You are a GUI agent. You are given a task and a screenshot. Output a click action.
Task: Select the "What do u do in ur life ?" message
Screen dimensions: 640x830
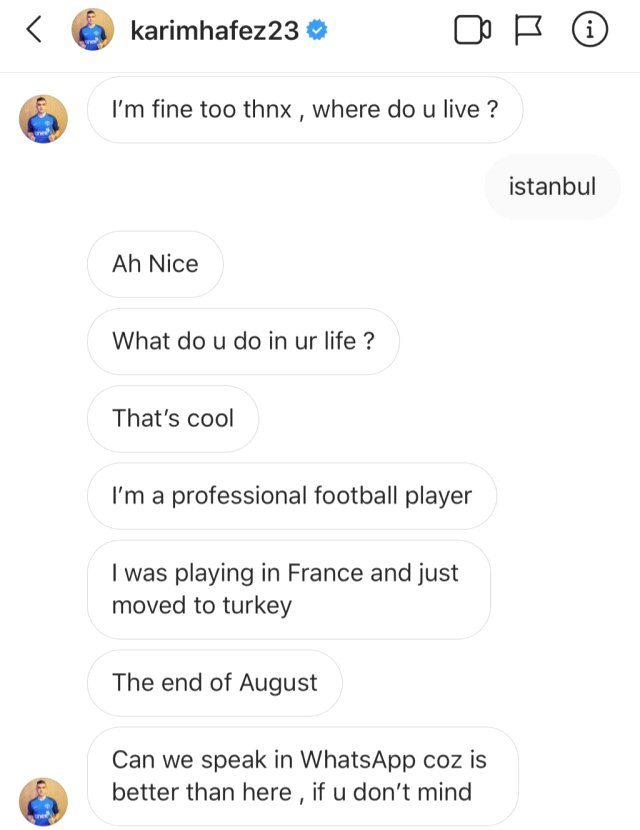tap(243, 341)
